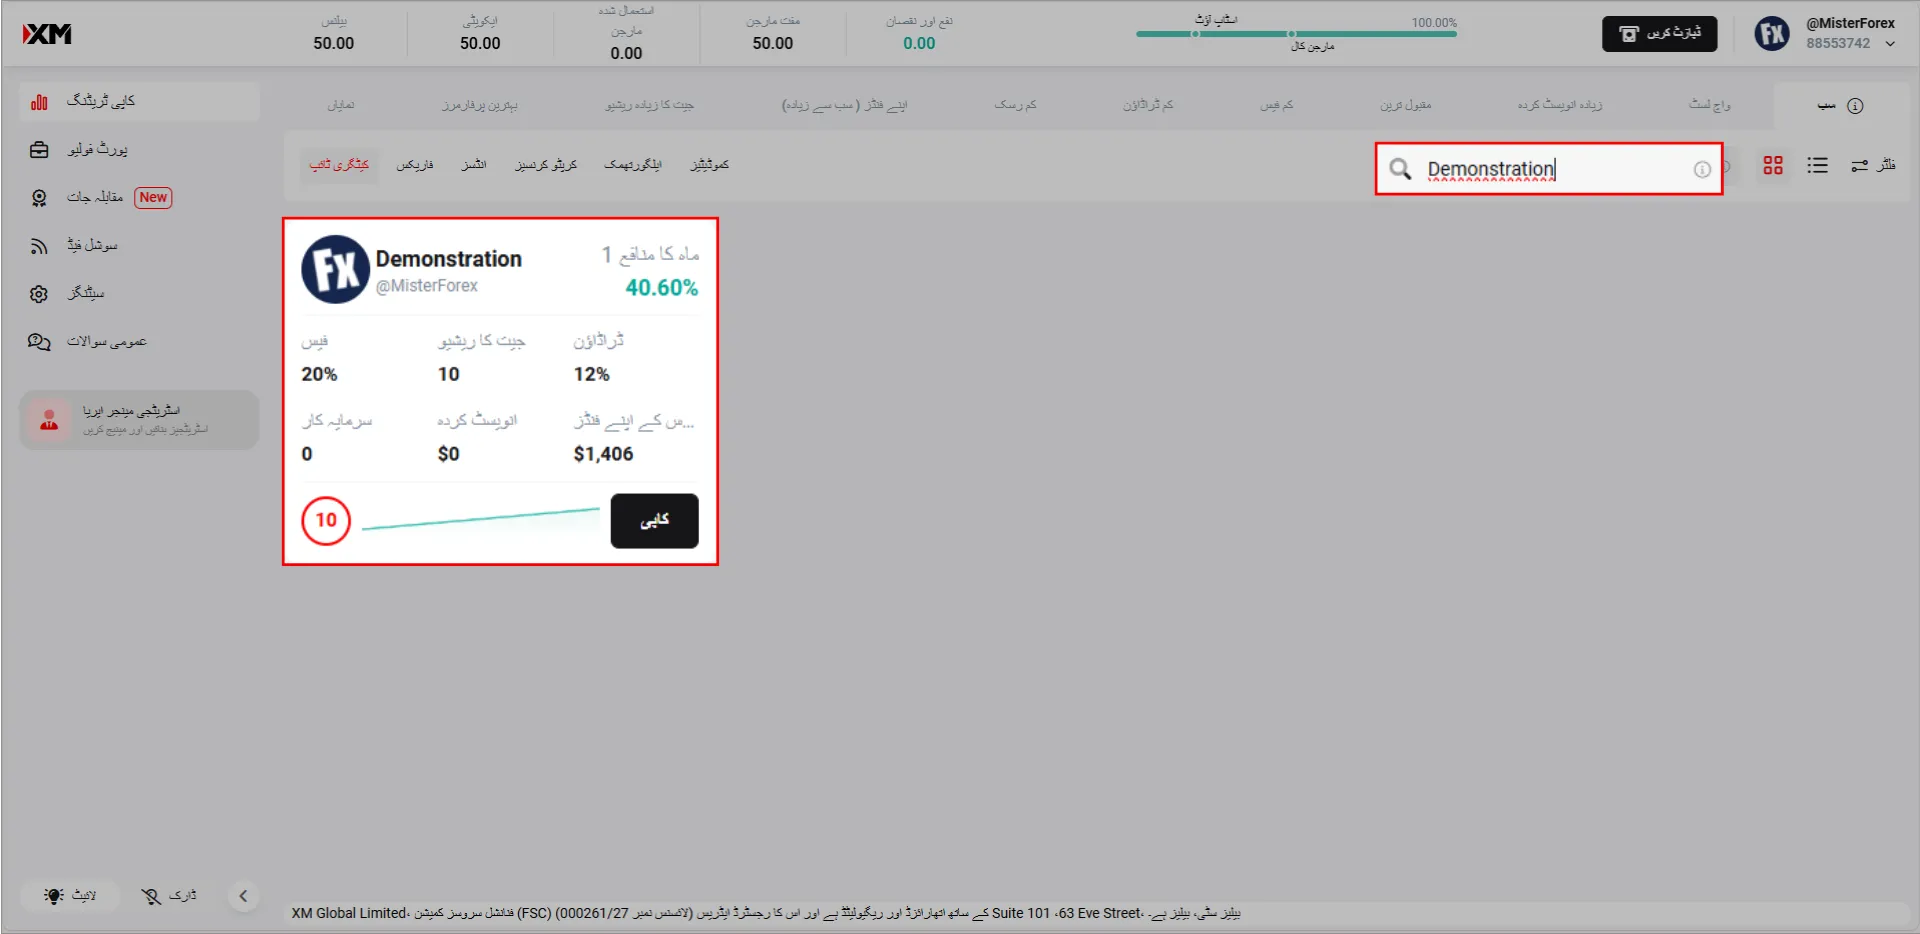Viewport: 1920px width, 934px height.
Task: Select the Most Invested (زیادہ انویسٹ کردہ) tab
Action: (x=1560, y=105)
